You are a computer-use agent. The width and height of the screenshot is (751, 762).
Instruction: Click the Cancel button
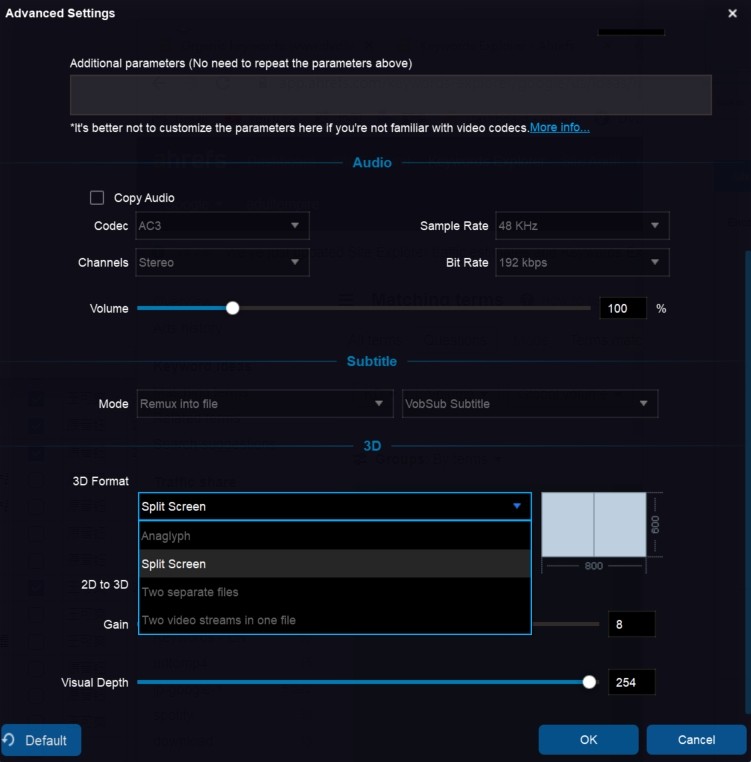tap(696, 740)
